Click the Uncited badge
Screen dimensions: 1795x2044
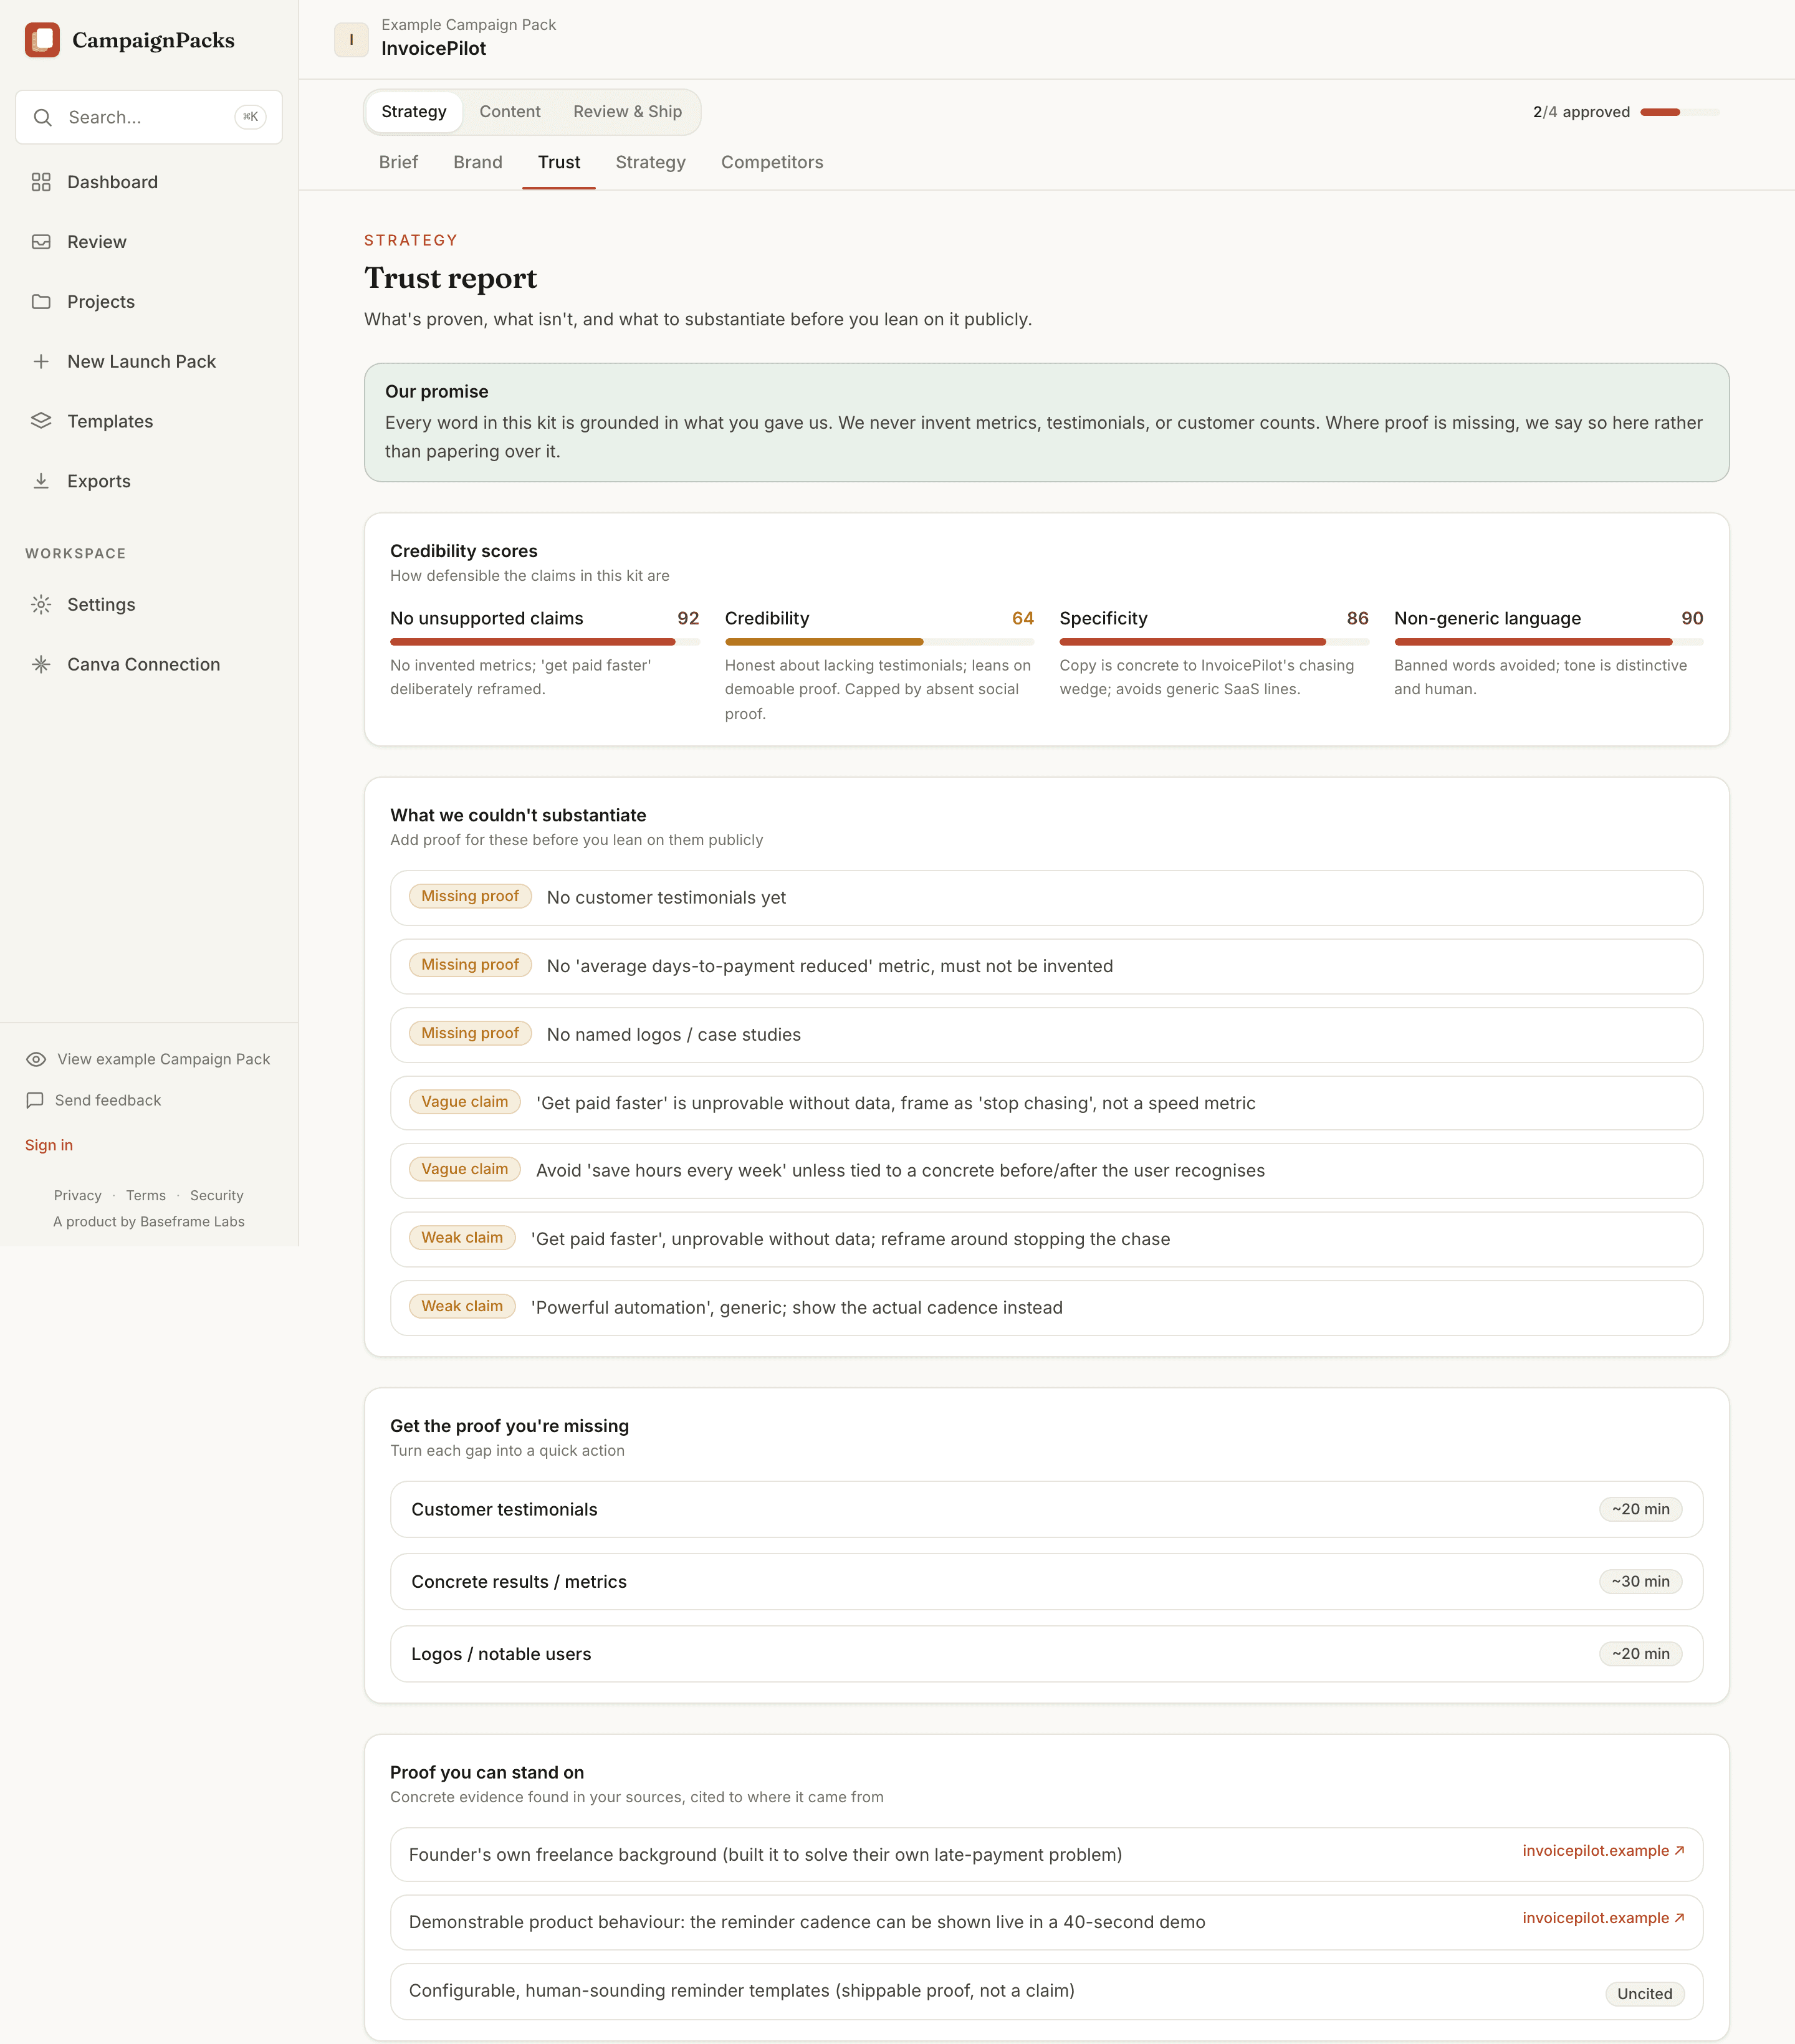click(x=1645, y=1994)
